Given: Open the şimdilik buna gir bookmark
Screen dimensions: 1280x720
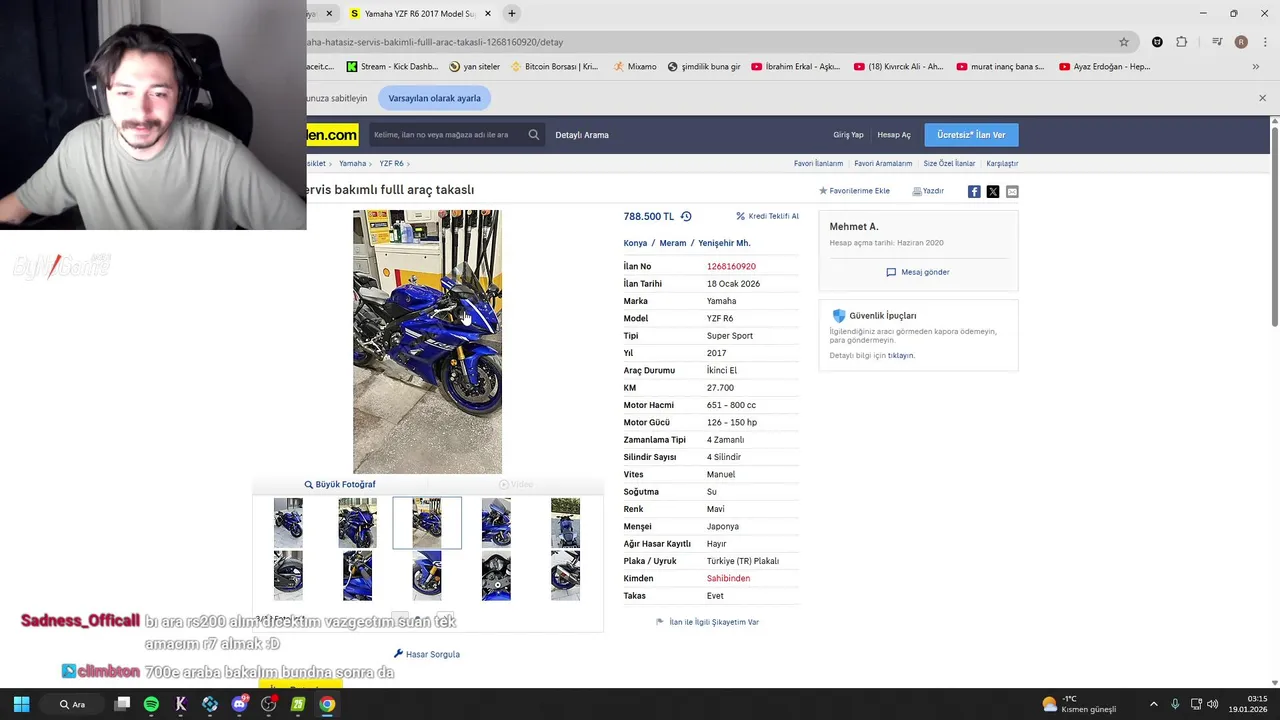Looking at the screenshot, I should [x=704, y=67].
